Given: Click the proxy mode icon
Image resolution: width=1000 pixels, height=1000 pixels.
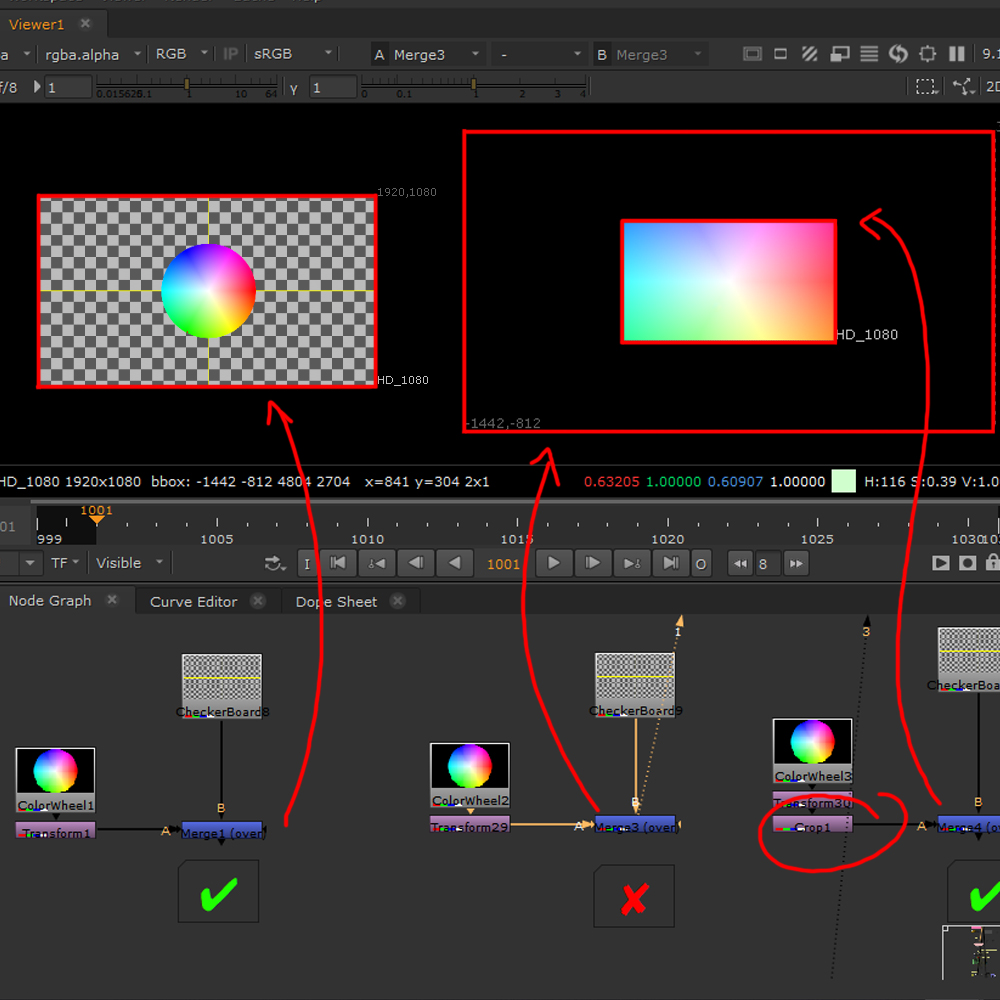Looking at the screenshot, I should pyautogui.click(x=839, y=54).
